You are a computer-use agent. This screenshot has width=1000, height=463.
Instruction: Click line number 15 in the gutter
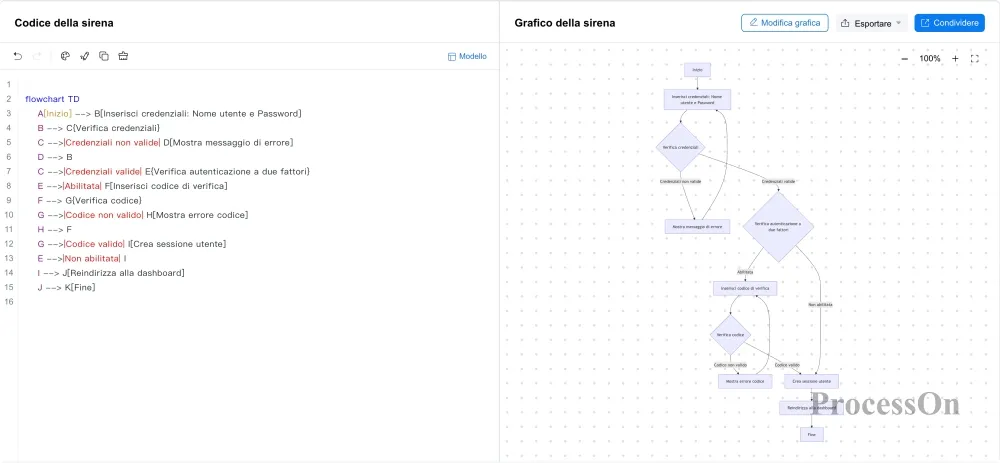tap(9, 288)
